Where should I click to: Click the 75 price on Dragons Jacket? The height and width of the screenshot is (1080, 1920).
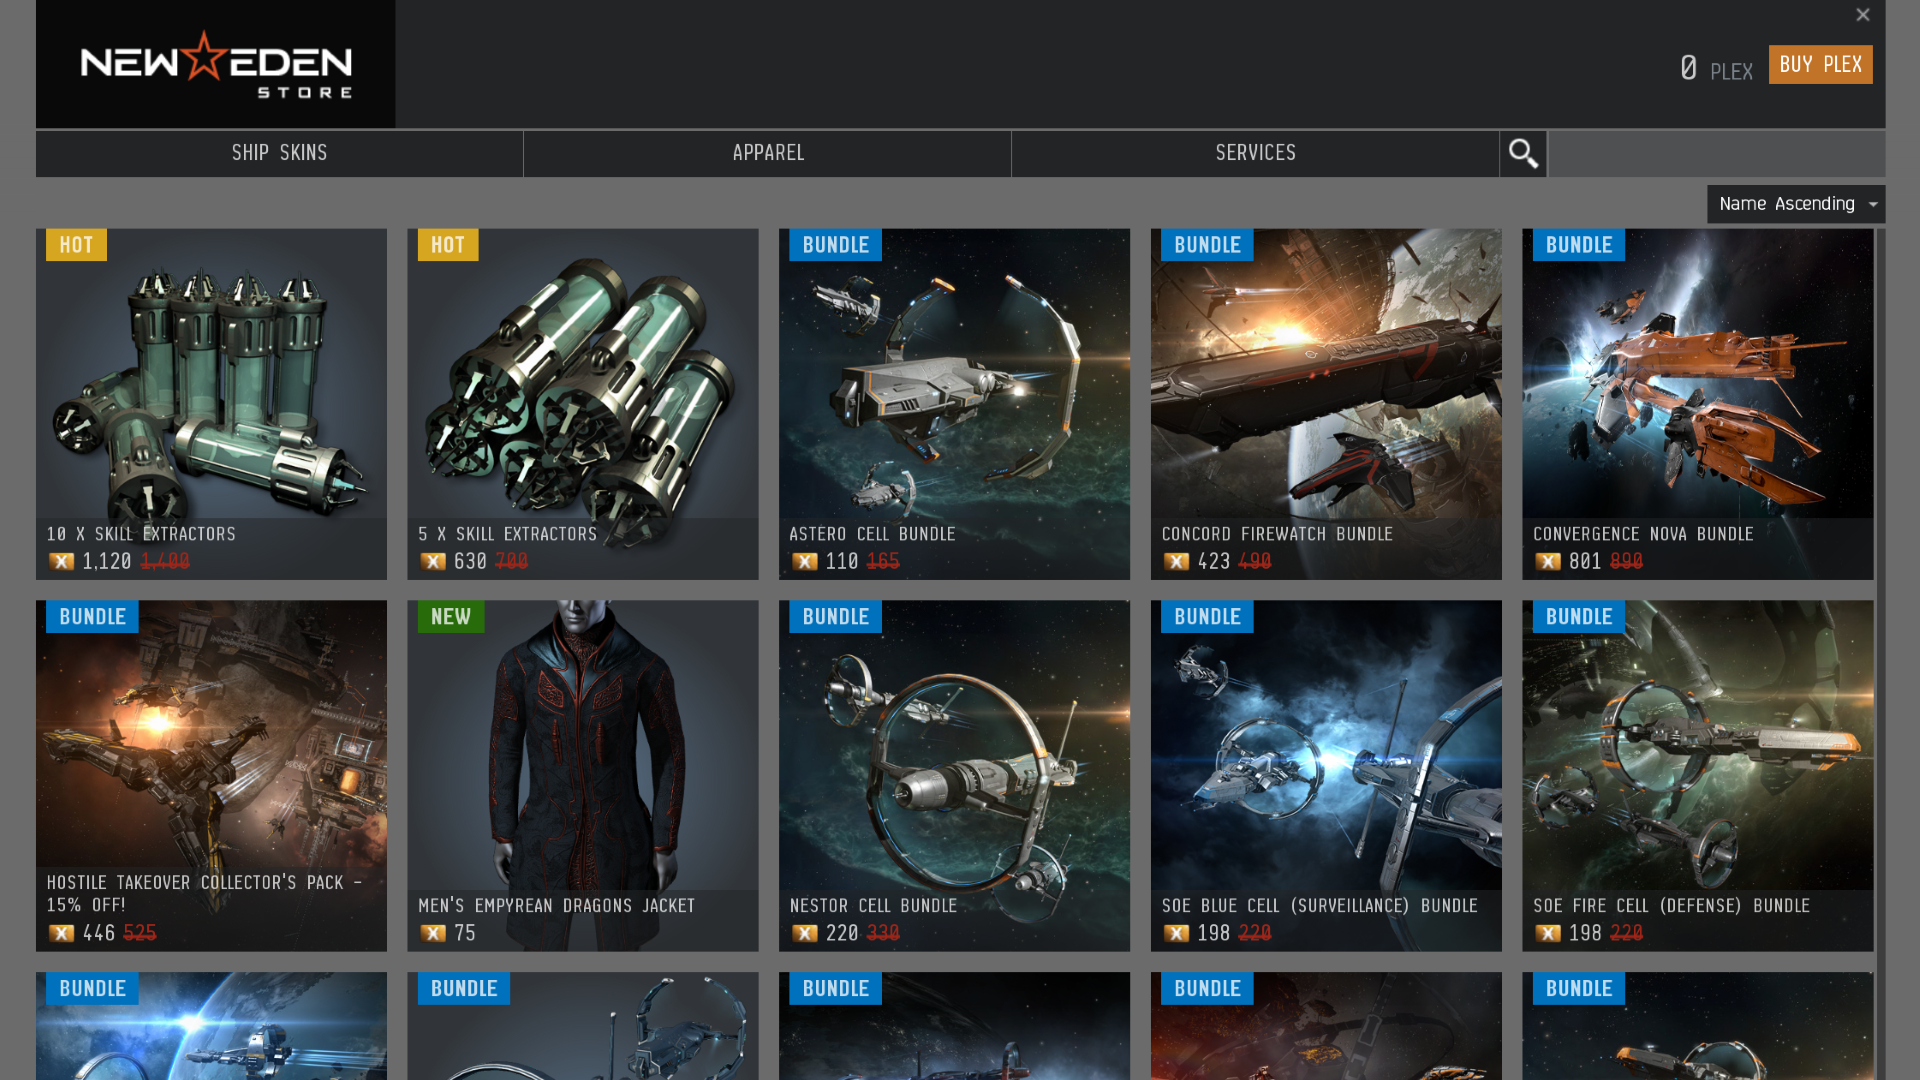465,933
